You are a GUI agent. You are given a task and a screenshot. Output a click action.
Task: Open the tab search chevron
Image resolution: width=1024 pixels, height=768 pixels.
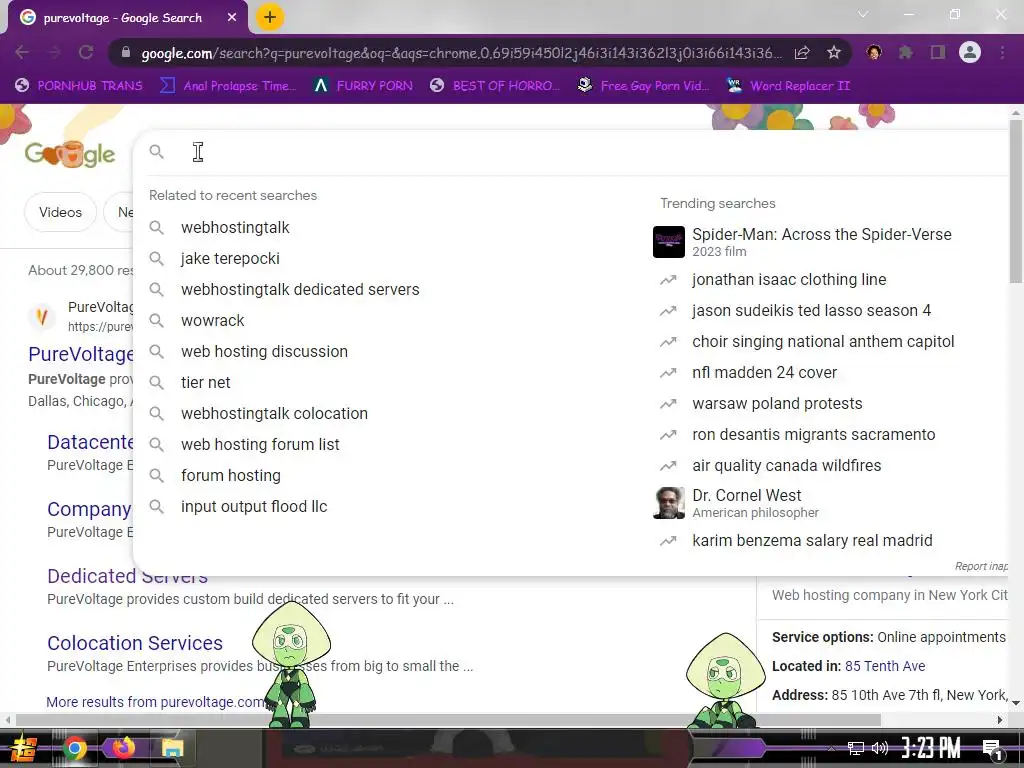[x=863, y=14]
